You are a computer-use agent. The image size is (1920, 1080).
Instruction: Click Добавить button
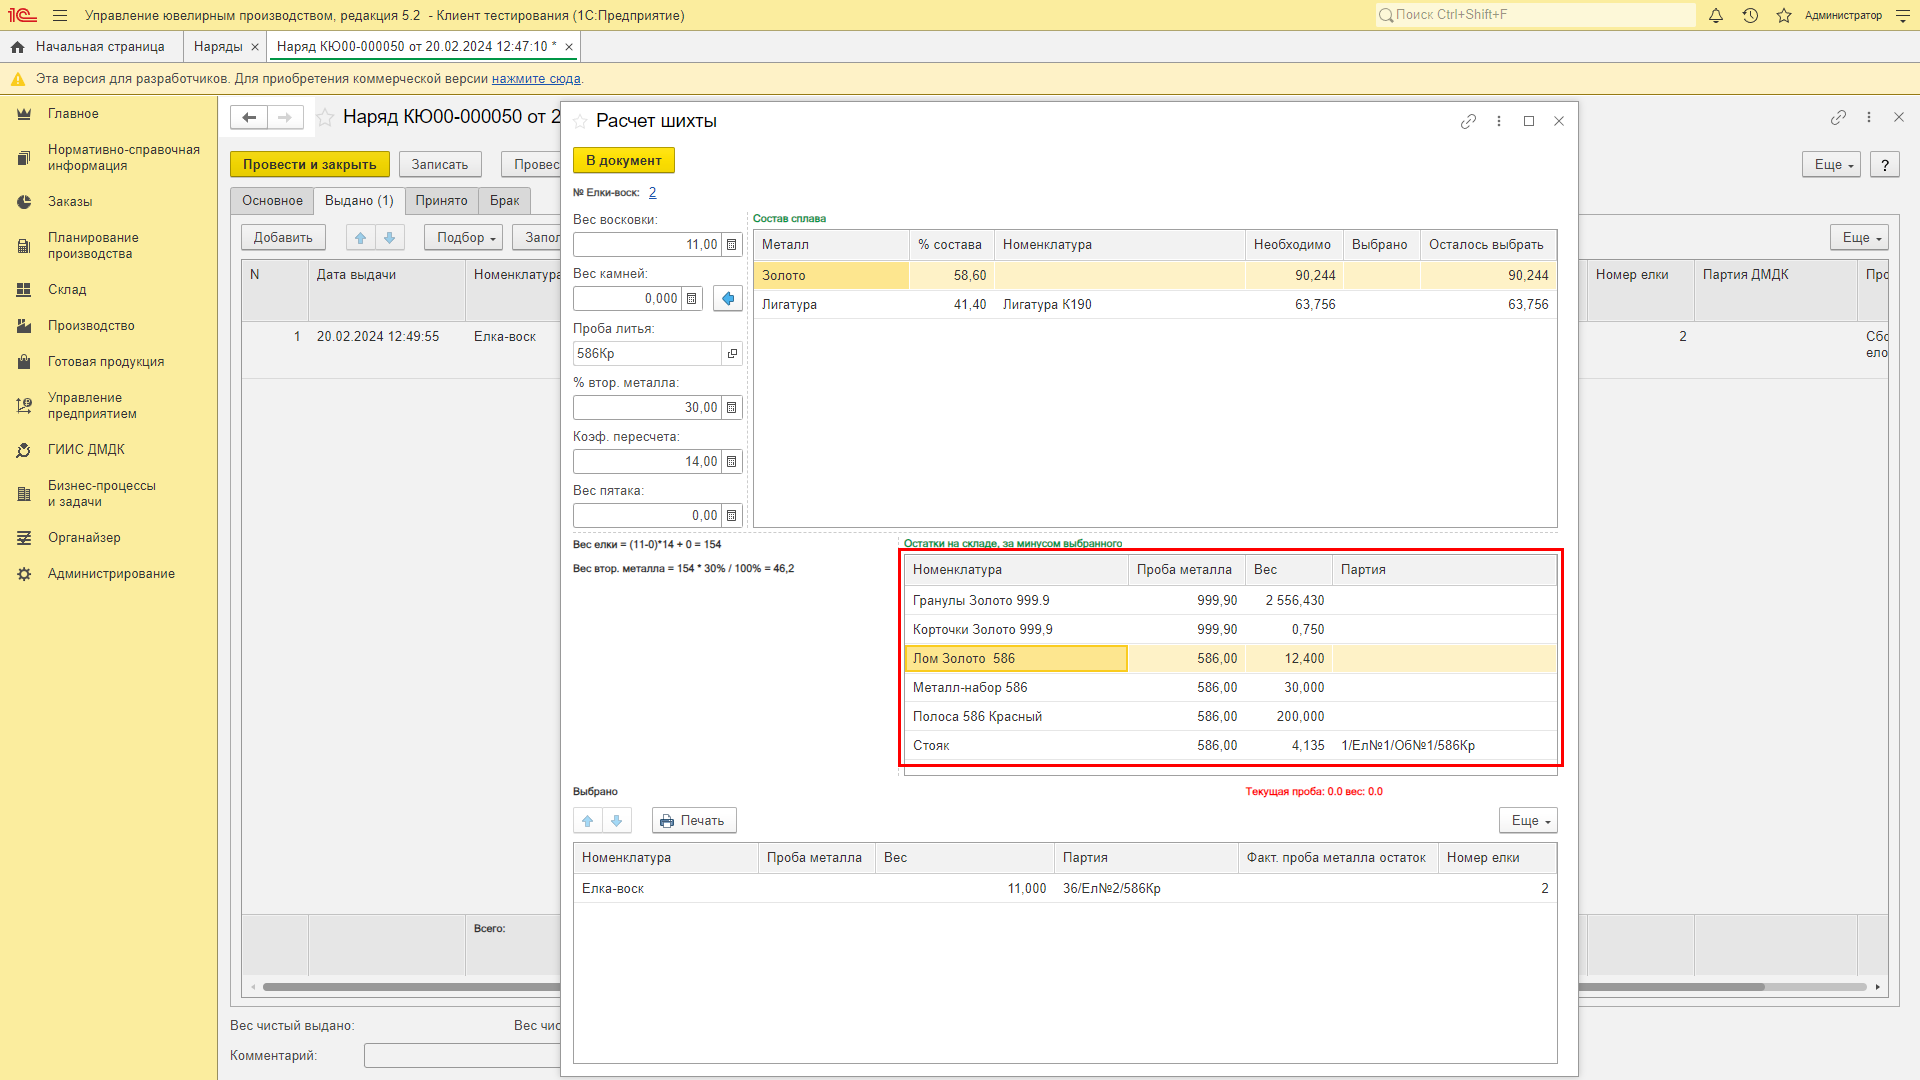[283, 238]
